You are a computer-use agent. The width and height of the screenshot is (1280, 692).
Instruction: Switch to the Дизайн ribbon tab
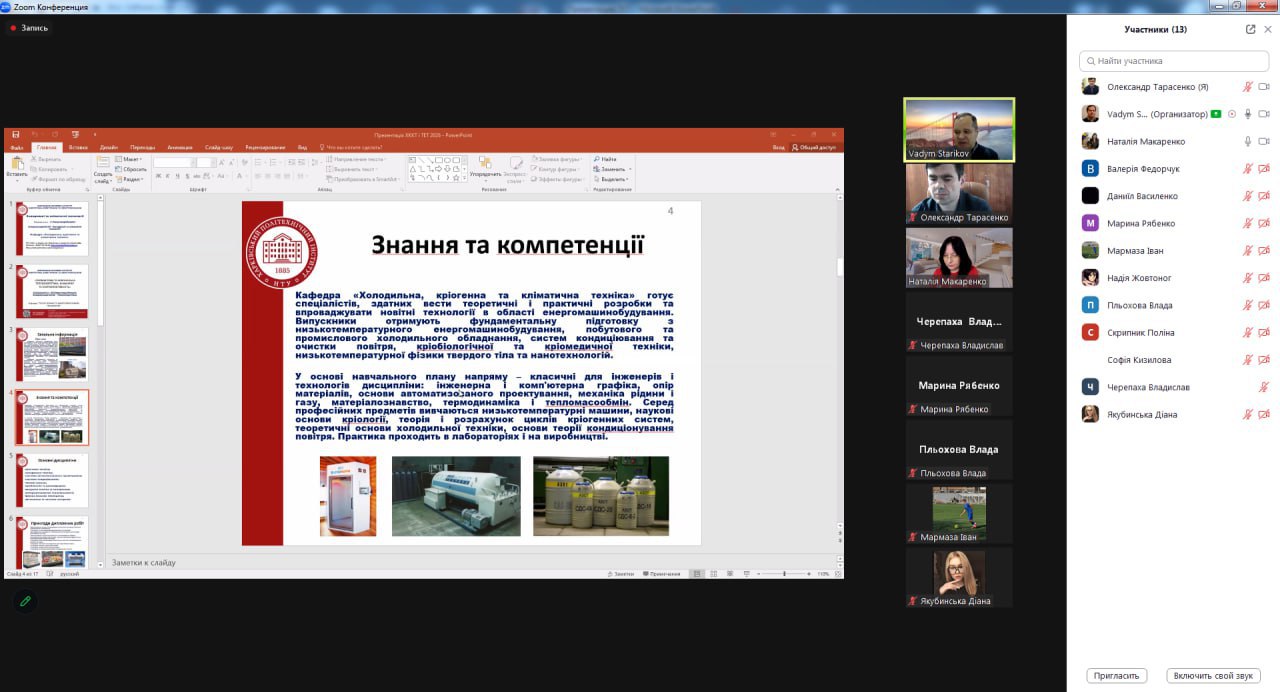click(108, 147)
